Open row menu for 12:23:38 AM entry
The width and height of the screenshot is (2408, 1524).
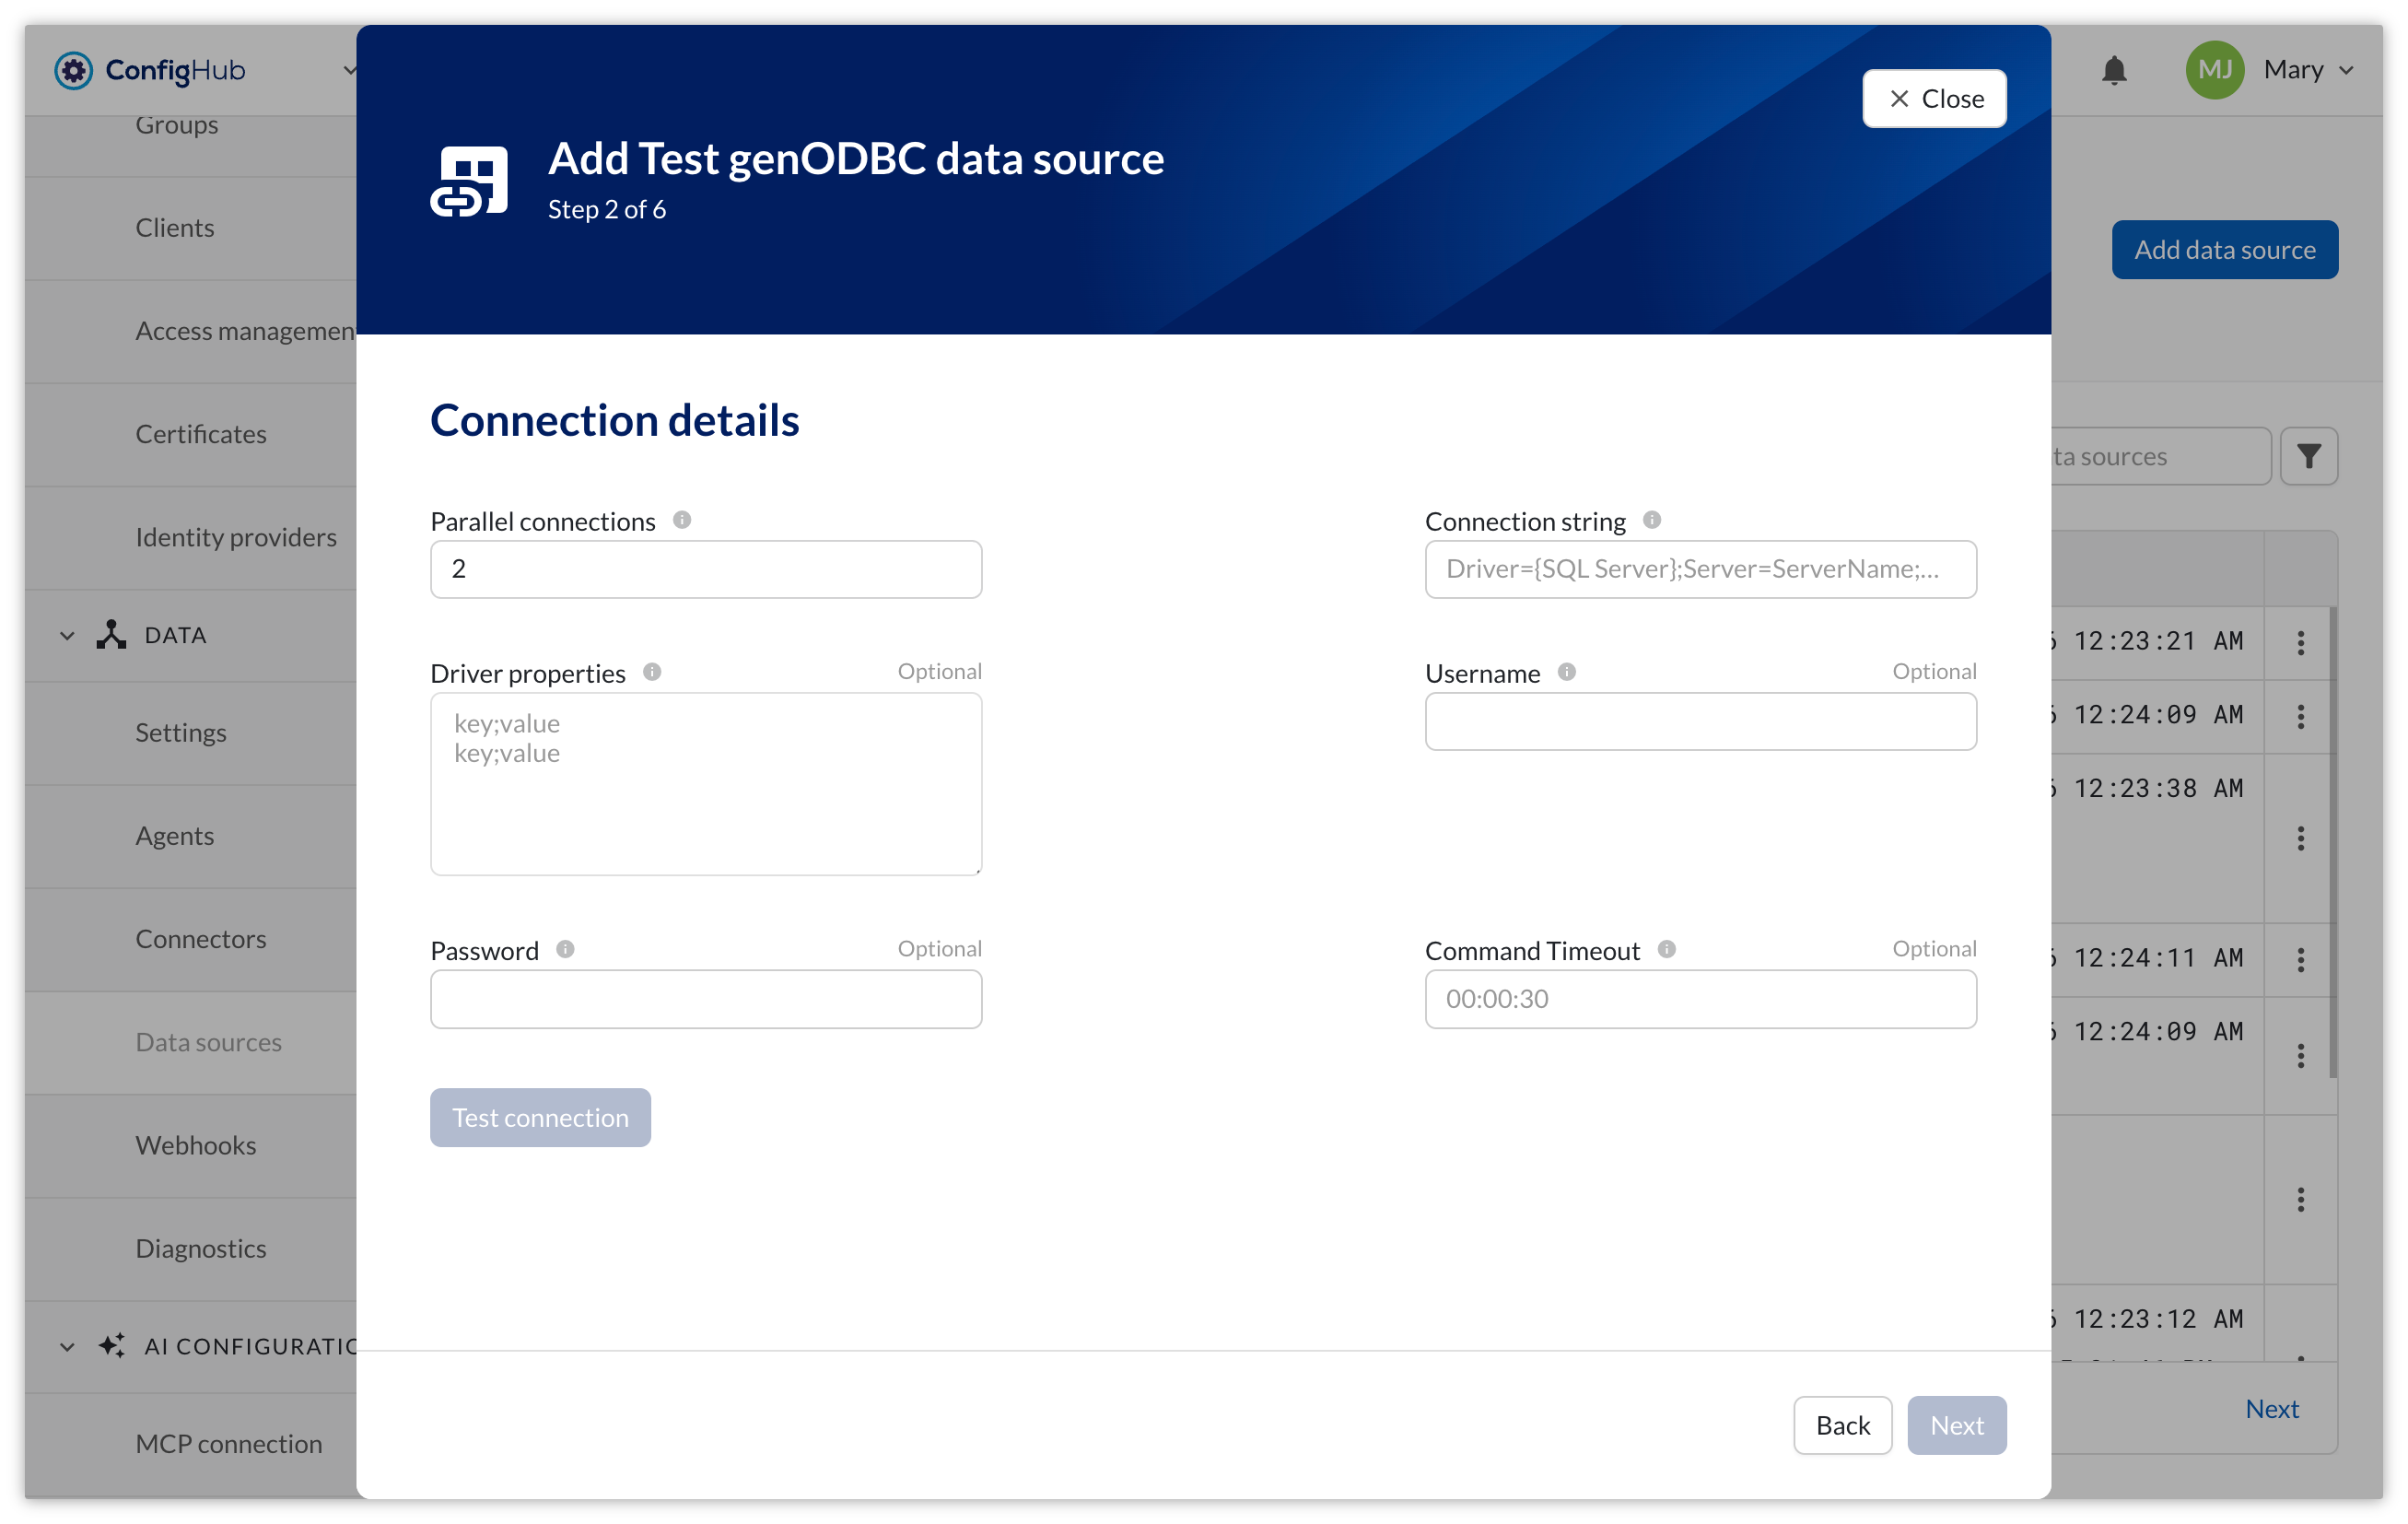tap(2301, 838)
